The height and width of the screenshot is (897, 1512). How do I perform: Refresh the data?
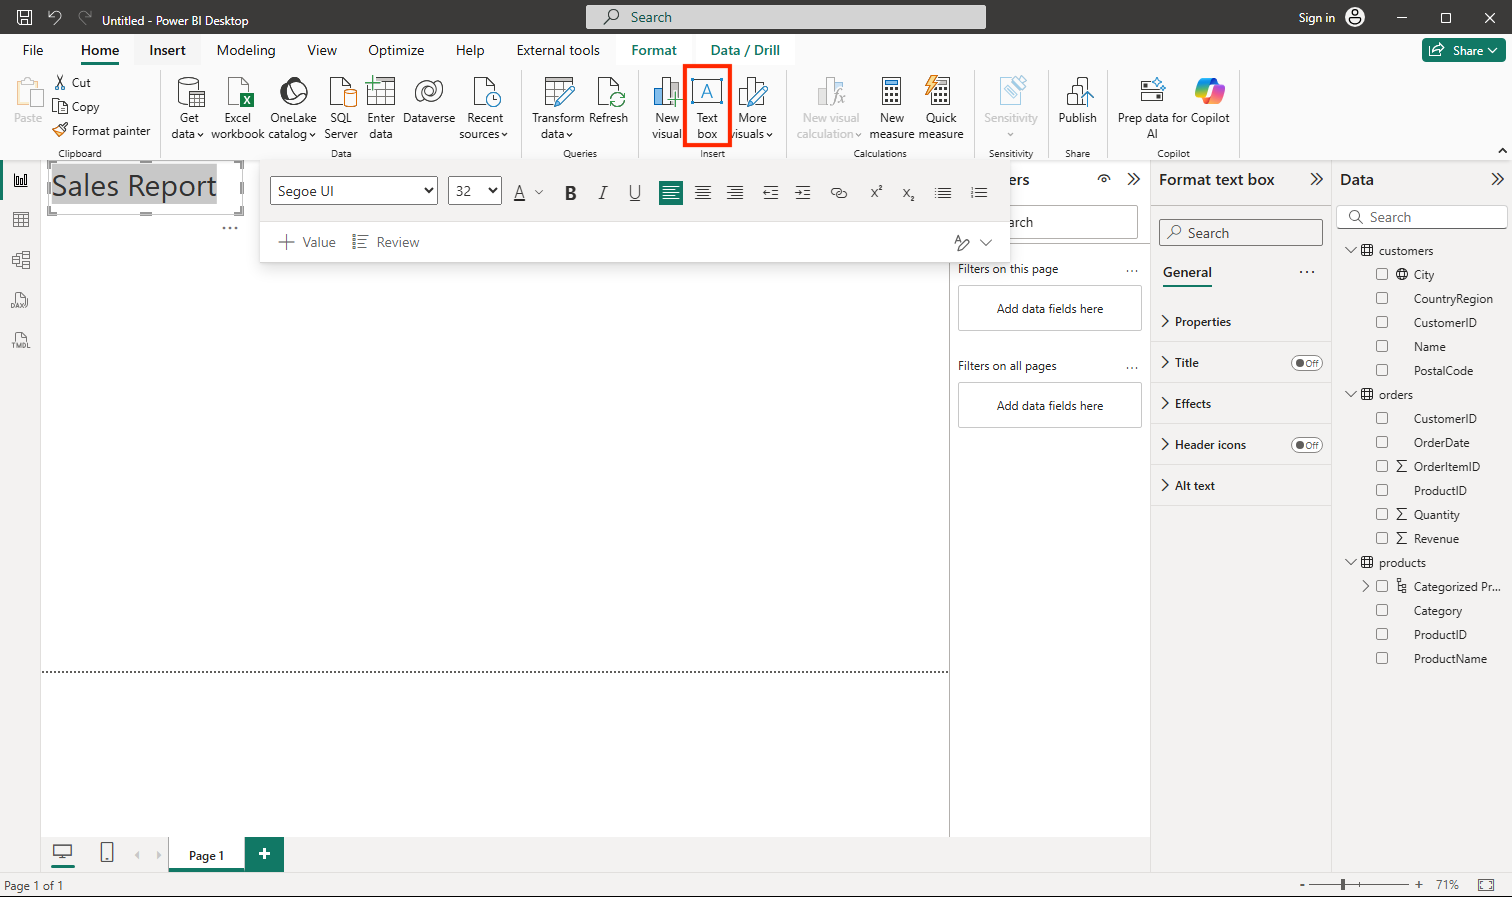click(x=609, y=100)
